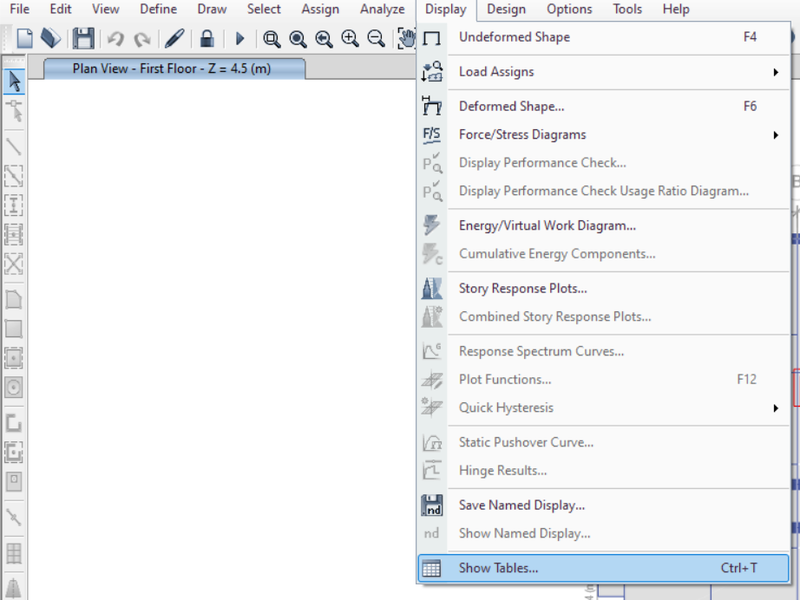The width and height of the screenshot is (800, 600).
Task: Select the draw rectangular floor tool
Action: click(14, 329)
